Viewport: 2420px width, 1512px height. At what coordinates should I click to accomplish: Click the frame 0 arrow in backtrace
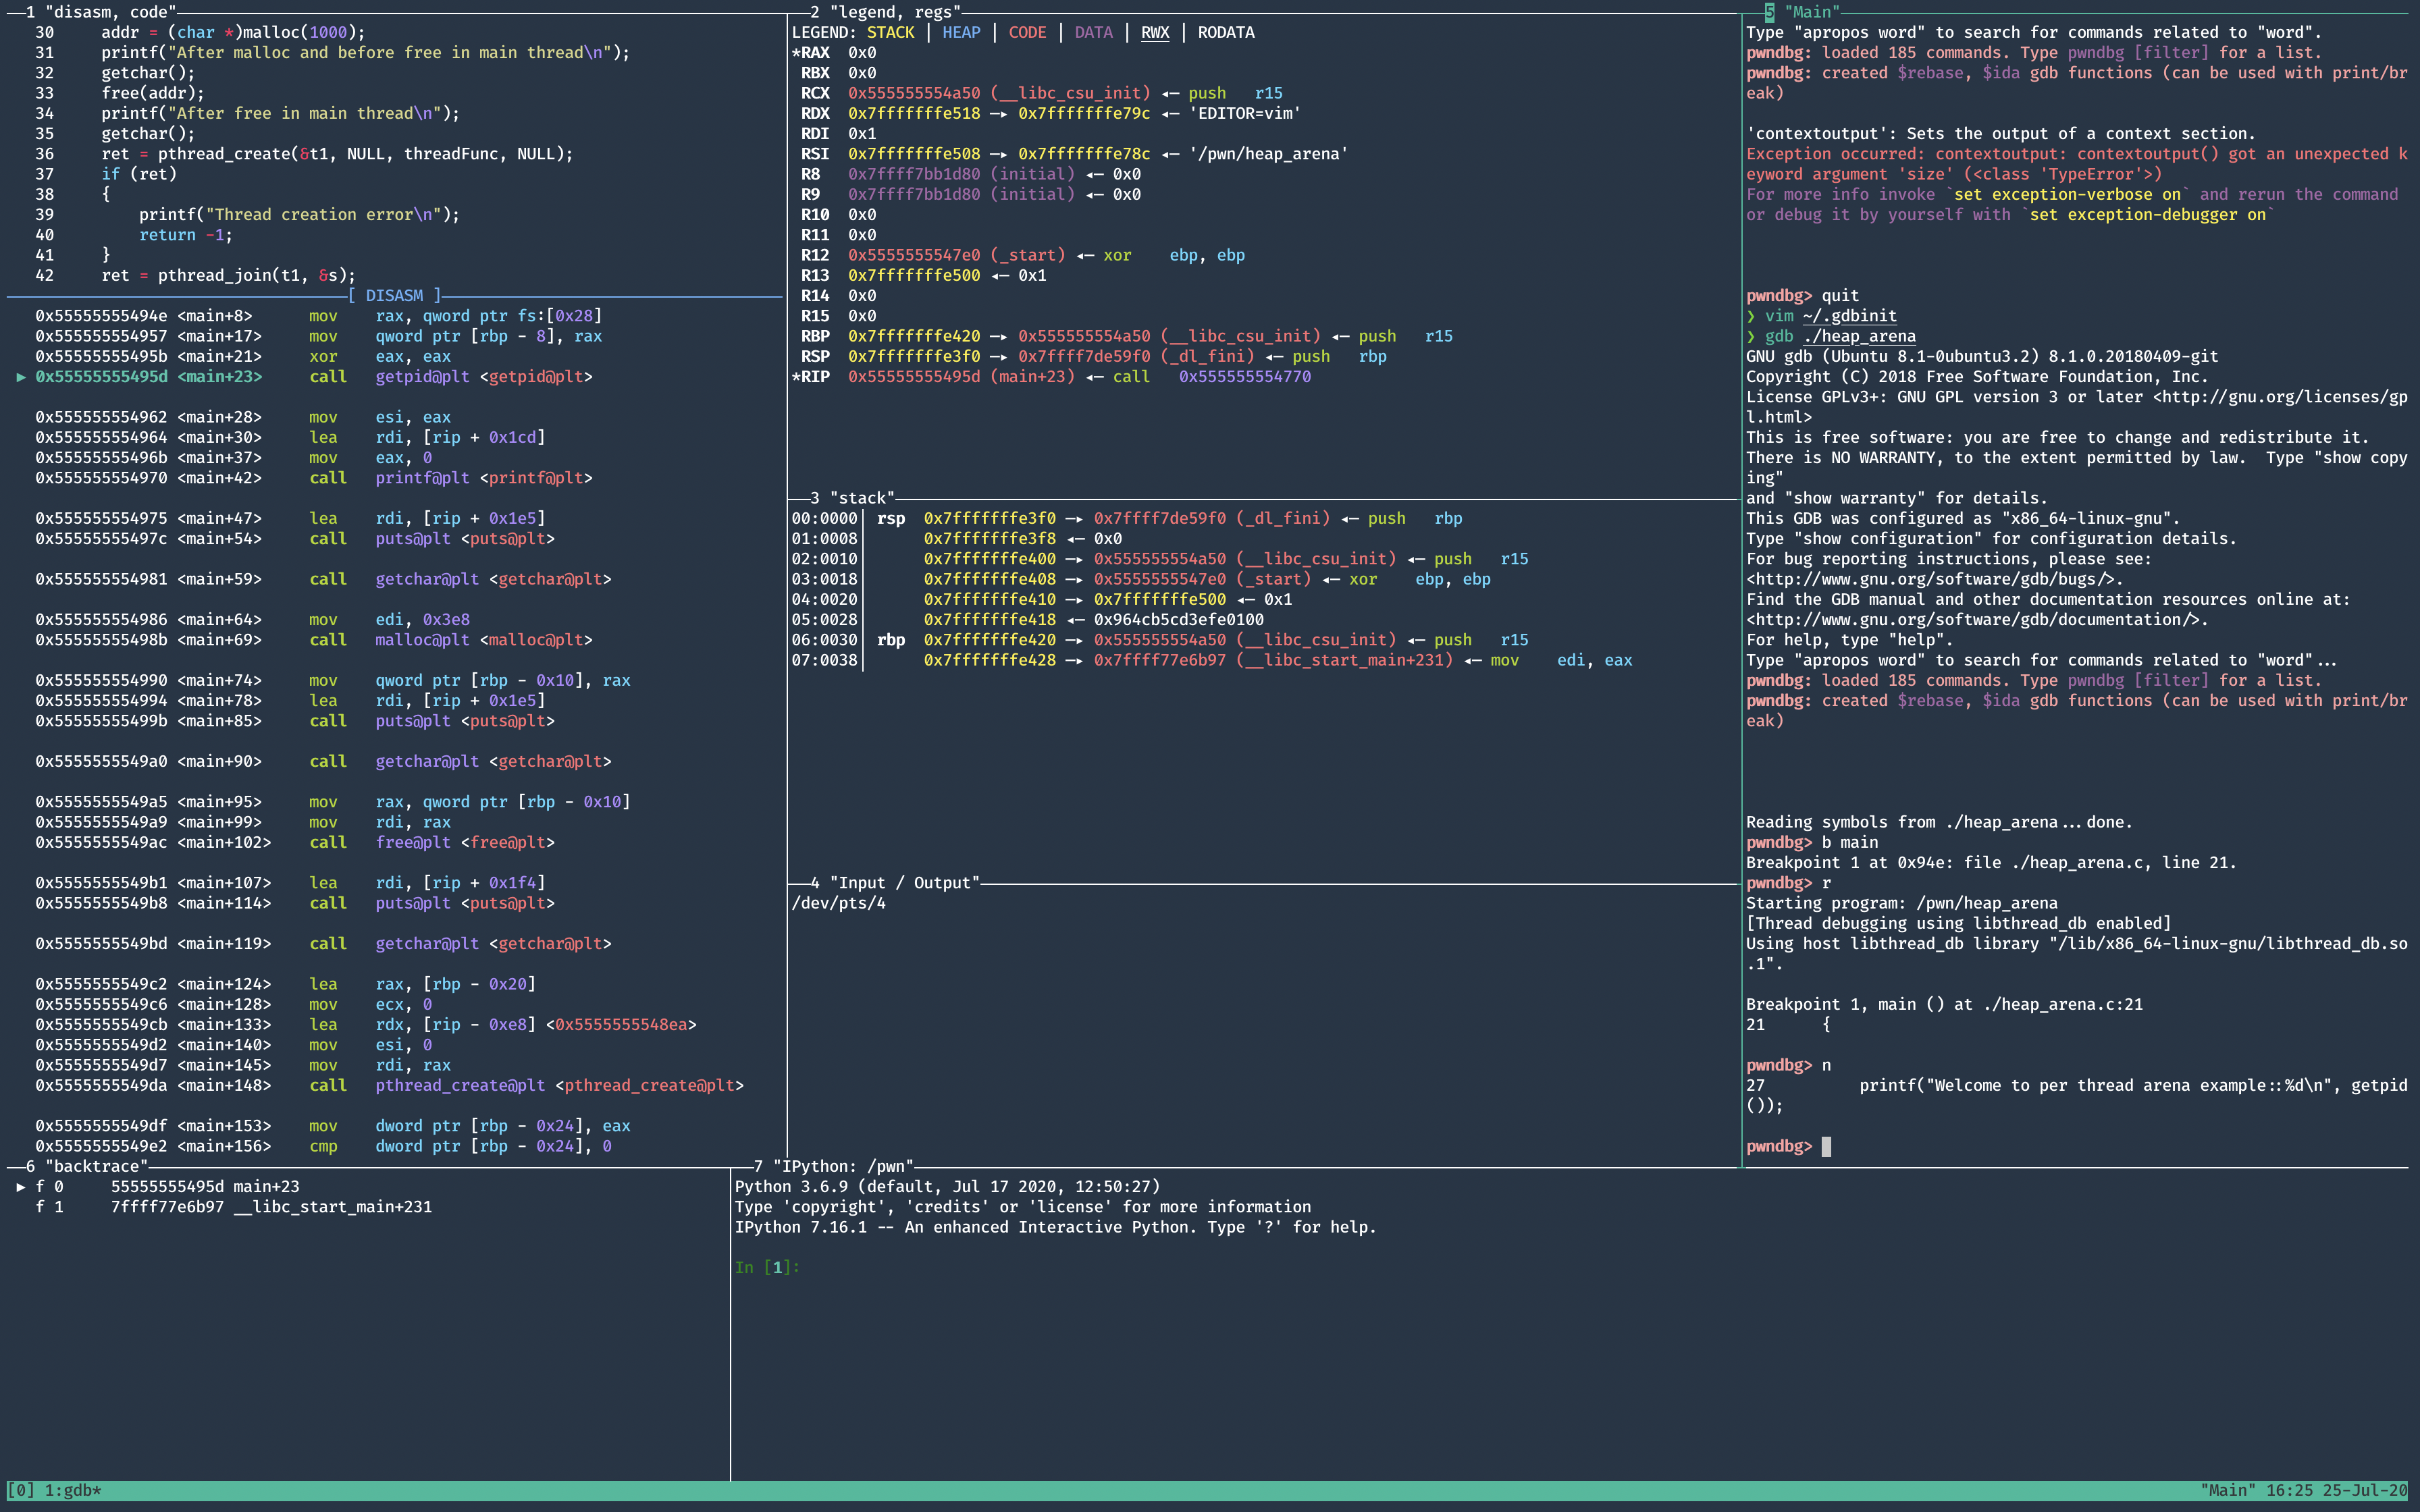click(x=21, y=1187)
